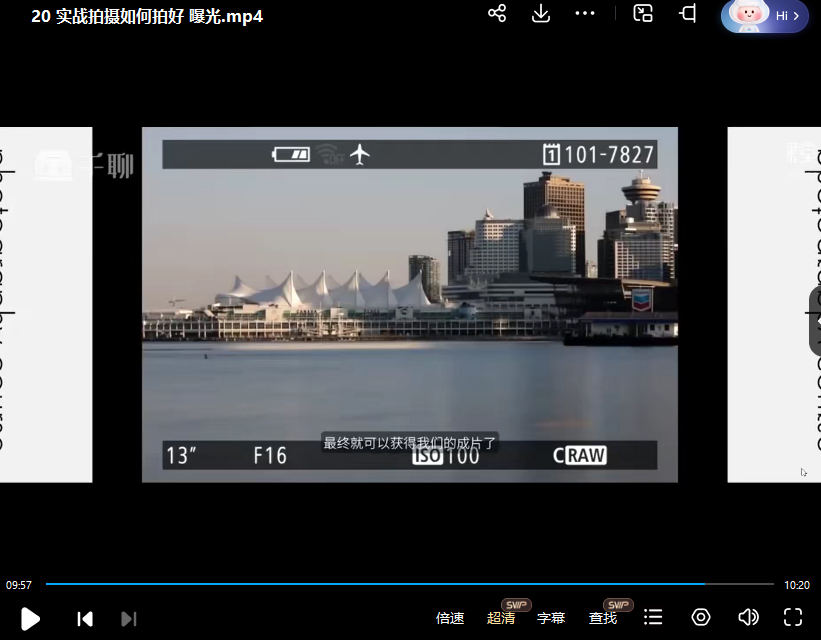Open the 超清 video quality menu
Viewport: 821px width, 640px height.
pos(501,618)
